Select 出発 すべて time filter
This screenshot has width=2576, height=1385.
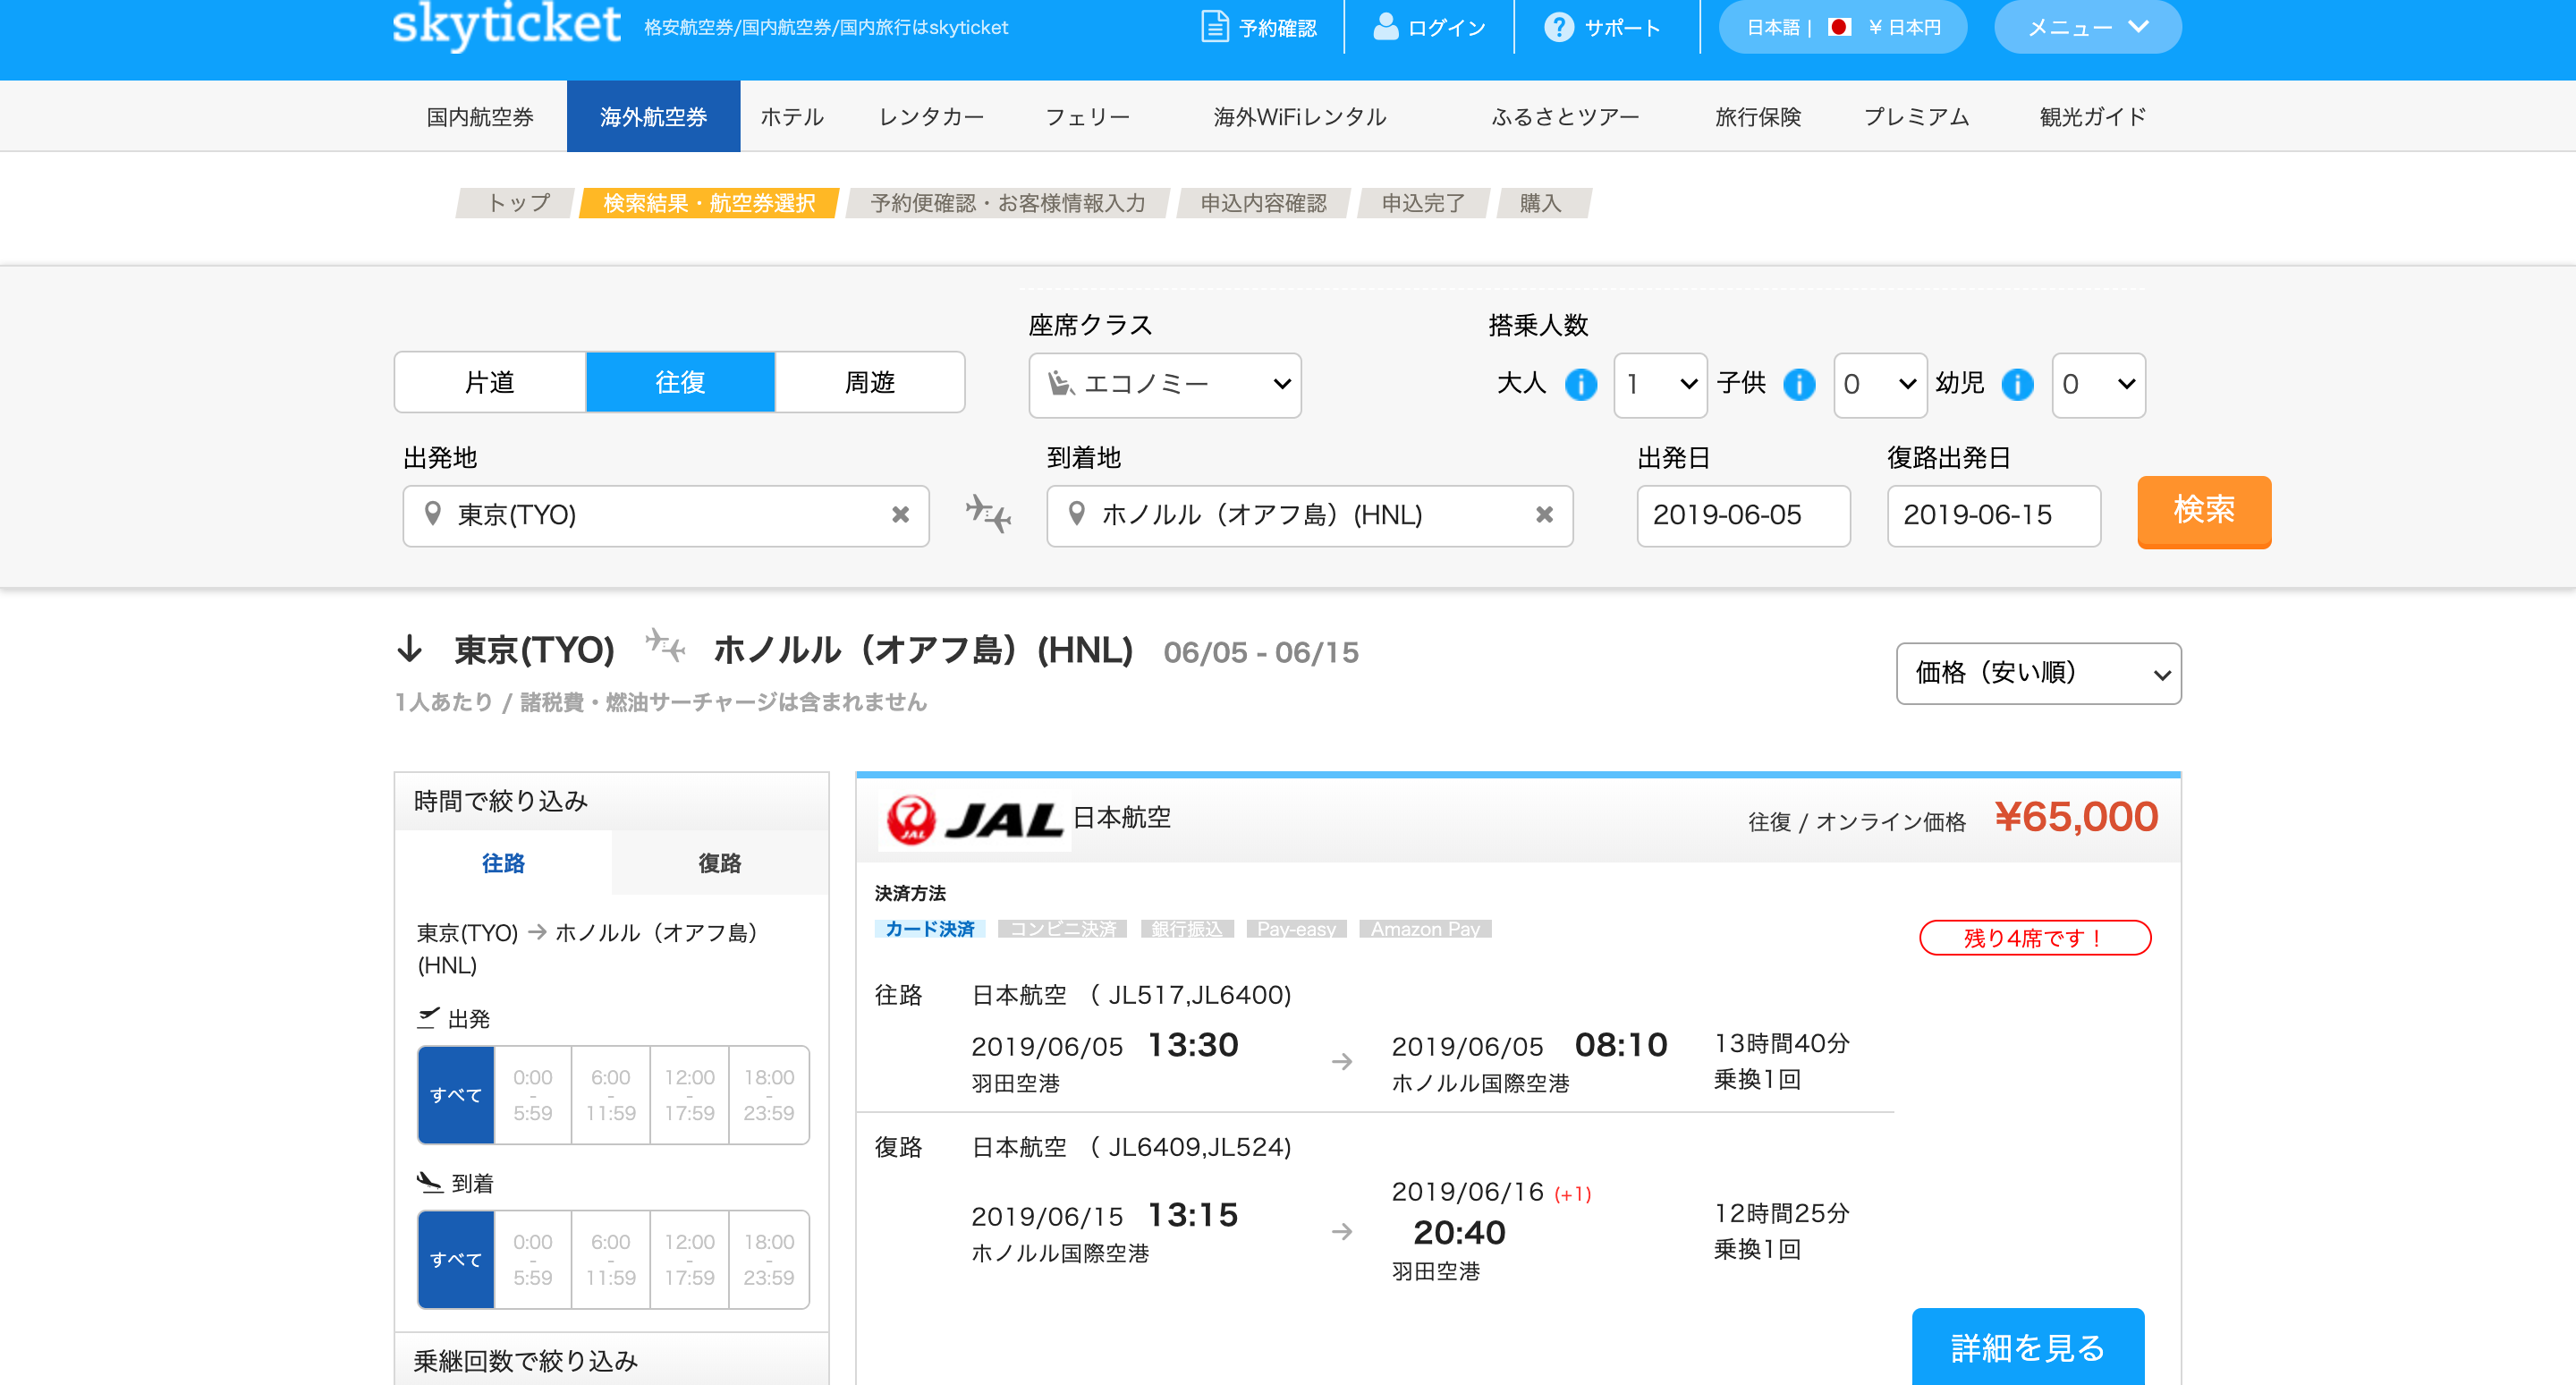[x=456, y=1095]
